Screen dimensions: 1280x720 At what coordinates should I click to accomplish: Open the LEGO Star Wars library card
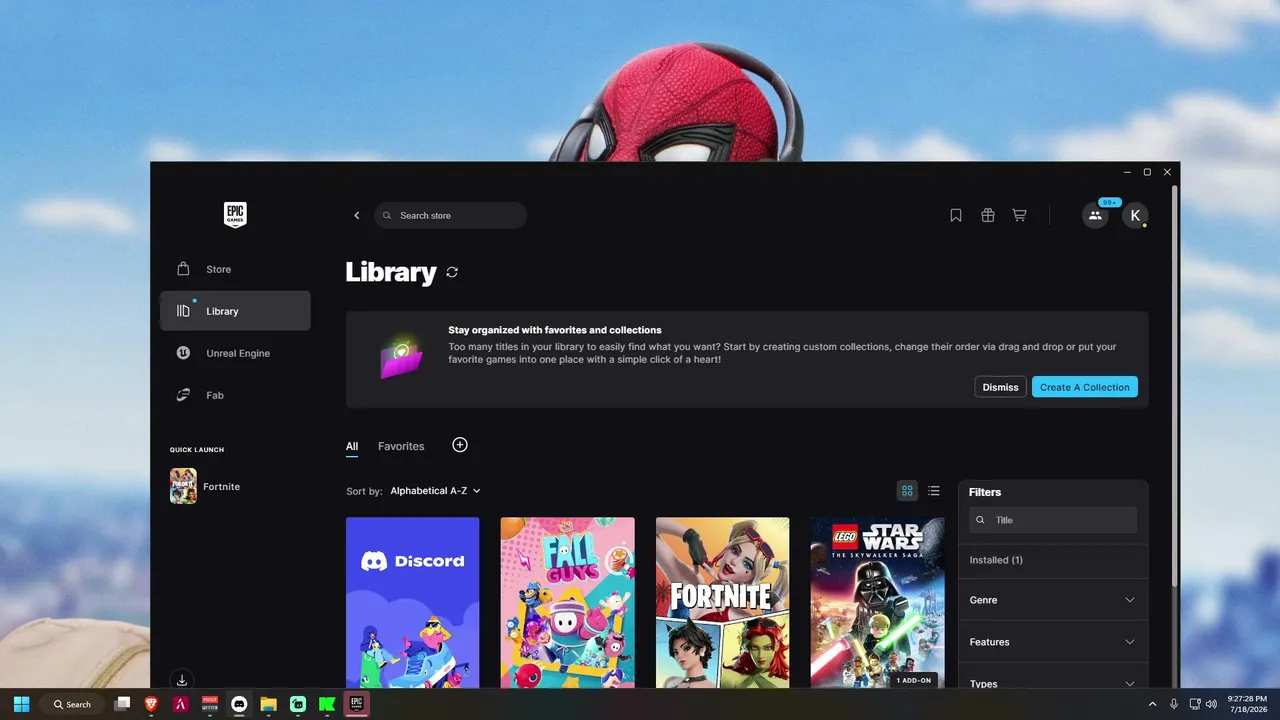tap(877, 603)
